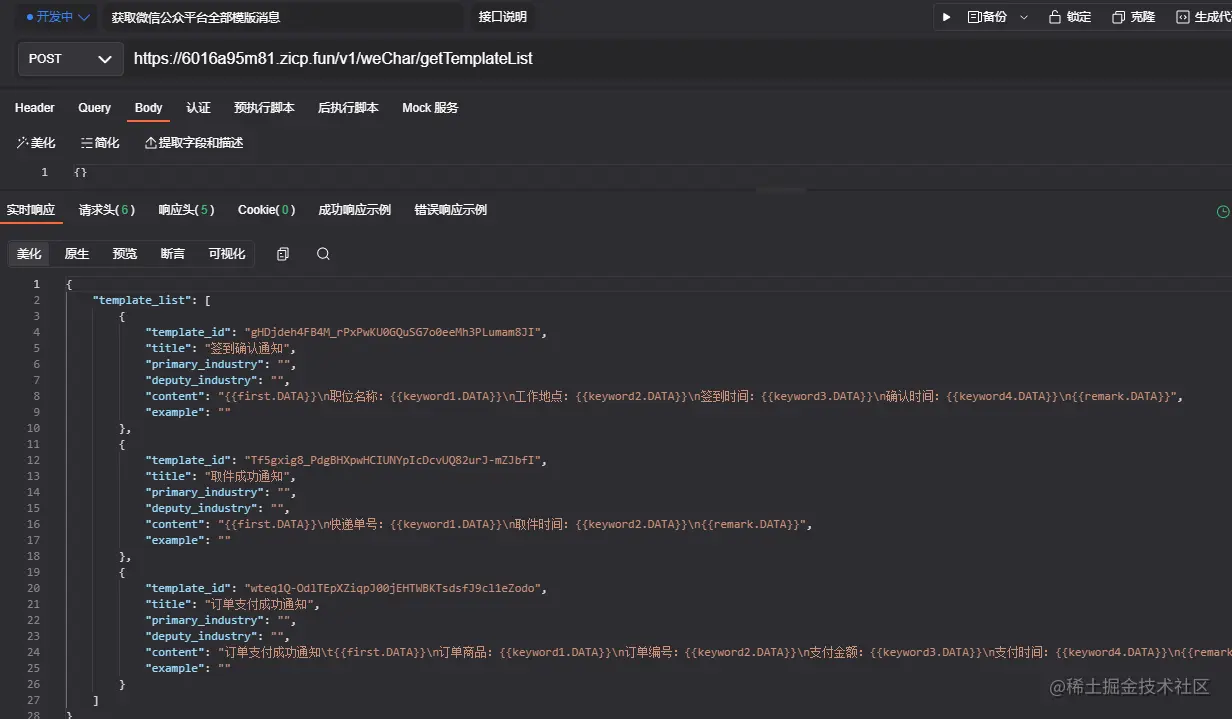Select the Body tab
Screen dimensions: 1232x719
[149, 108]
